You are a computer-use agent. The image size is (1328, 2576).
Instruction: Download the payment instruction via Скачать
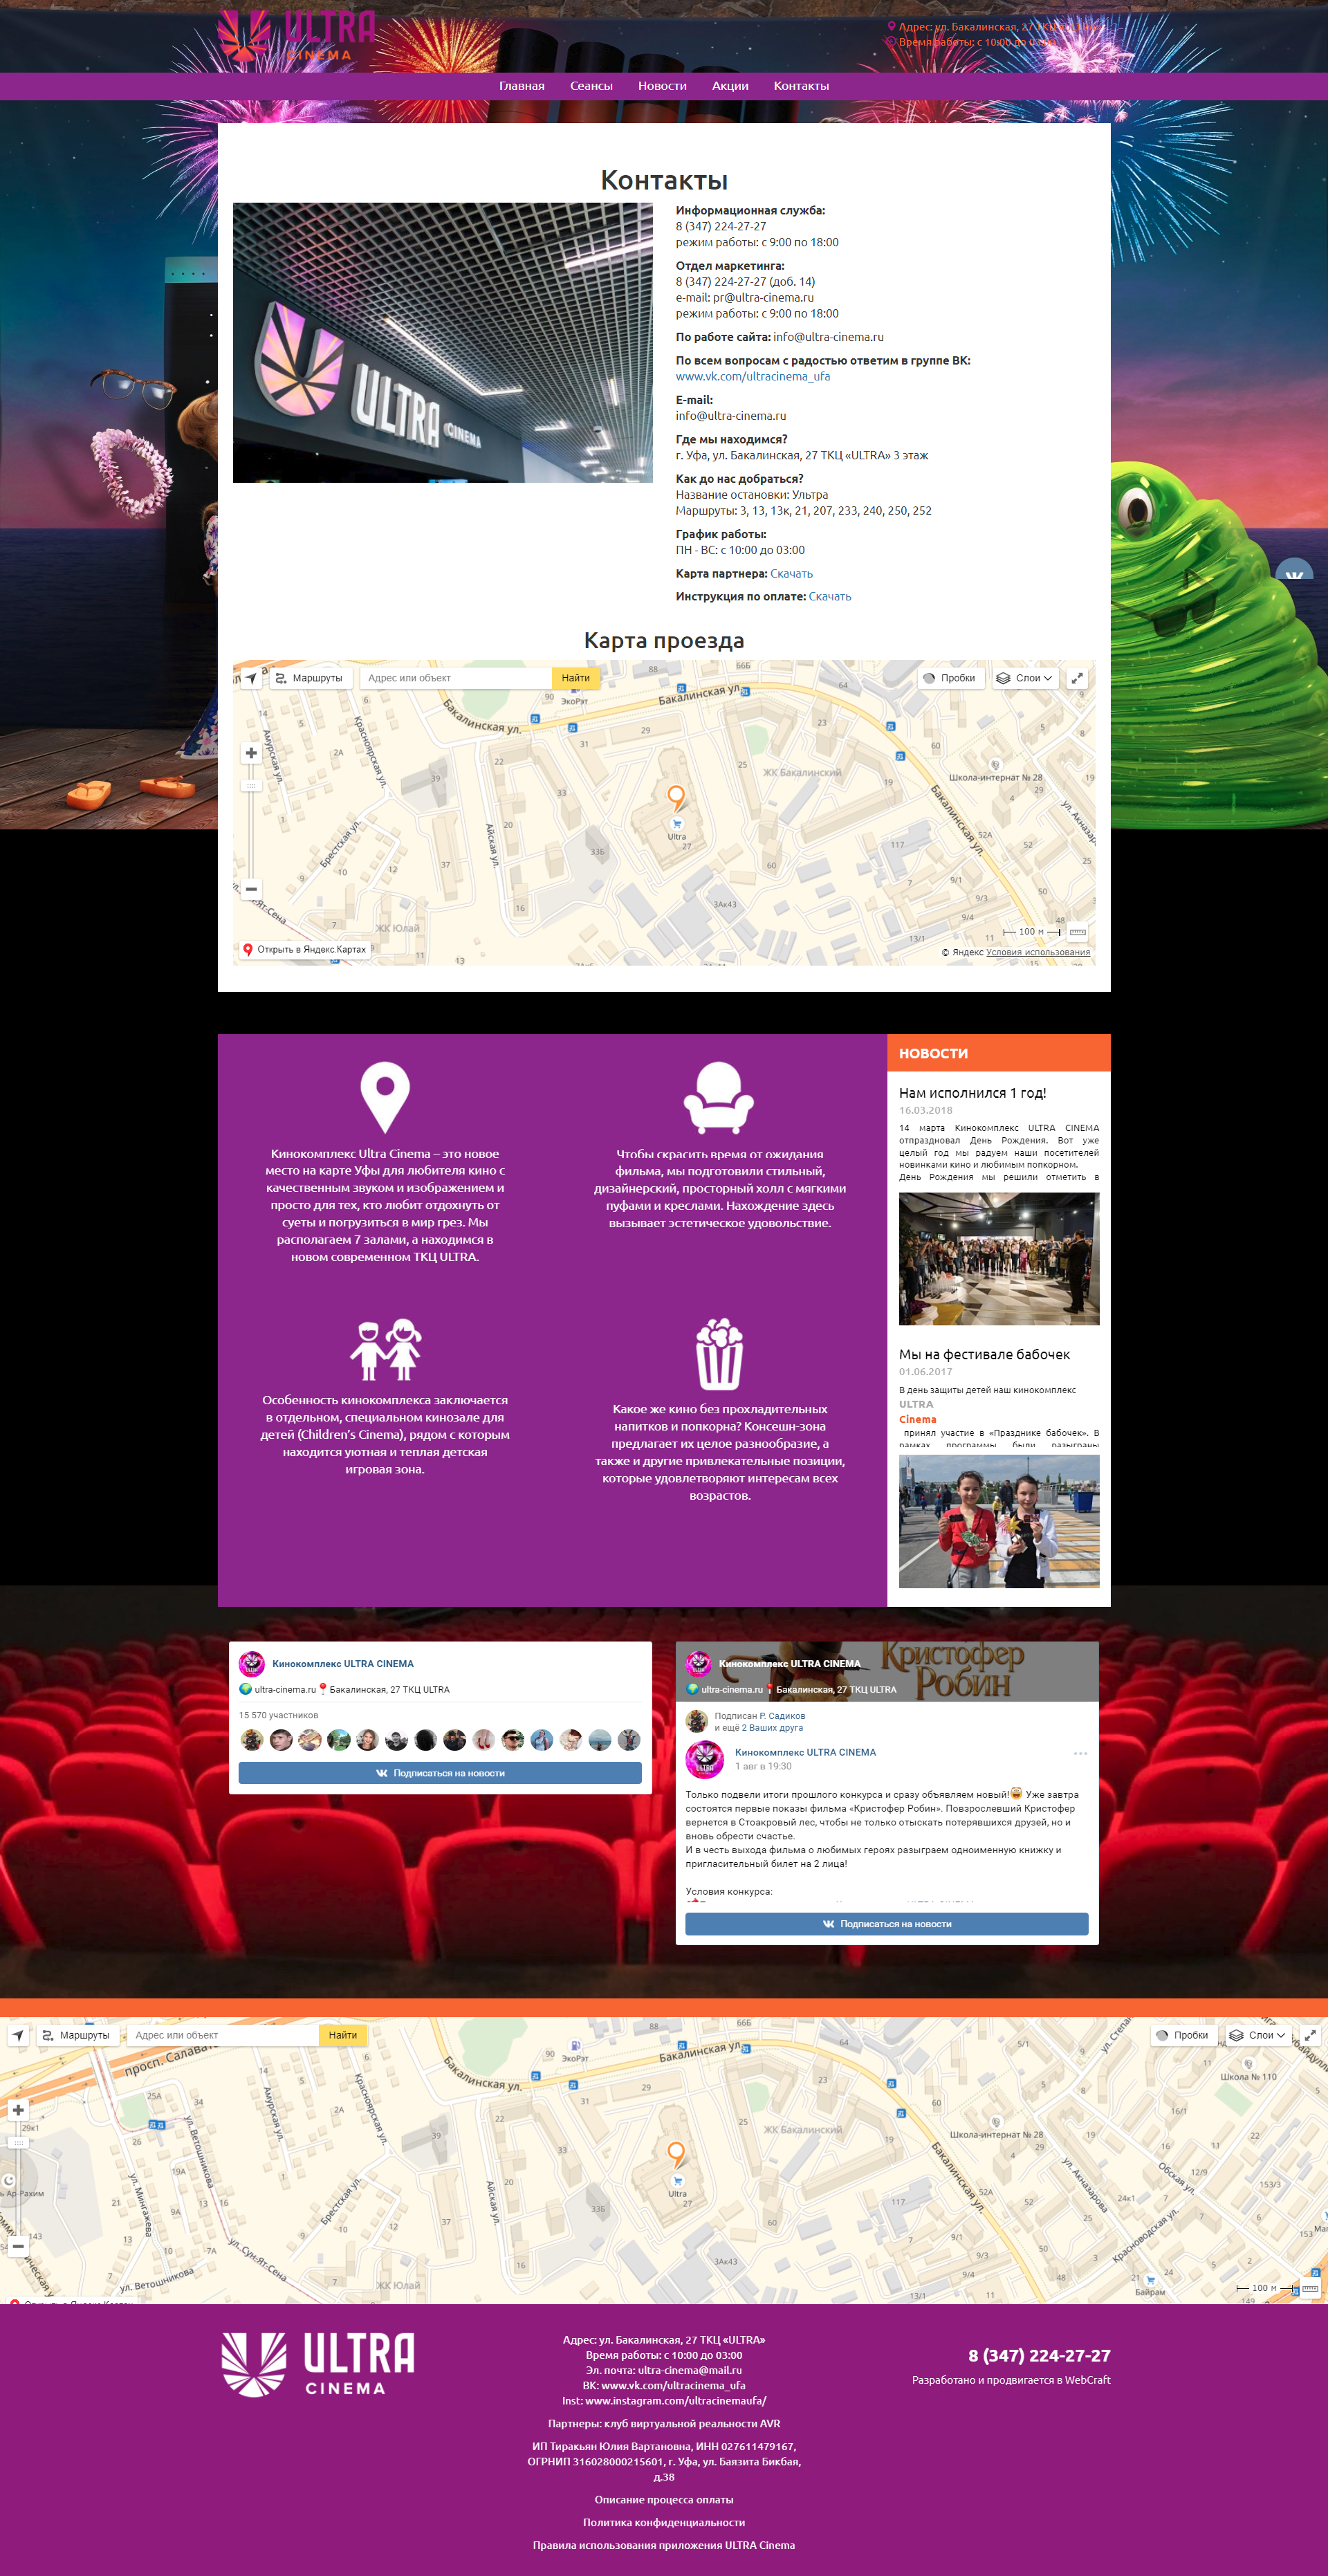pos(830,597)
